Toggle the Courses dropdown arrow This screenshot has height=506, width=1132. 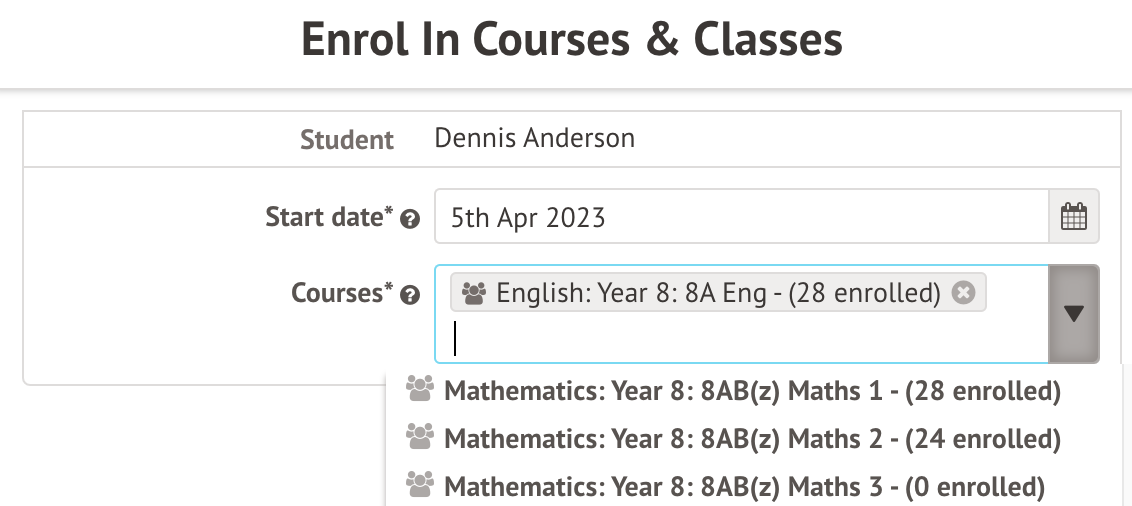pyautogui.click(x=1073, y=314)
